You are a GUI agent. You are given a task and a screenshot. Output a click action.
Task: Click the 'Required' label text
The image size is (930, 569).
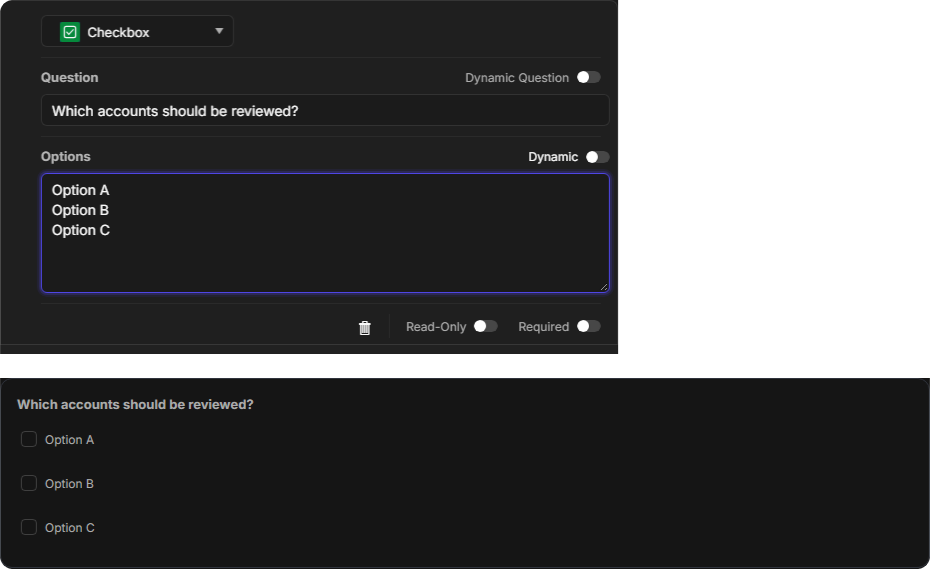pos(543,327)
